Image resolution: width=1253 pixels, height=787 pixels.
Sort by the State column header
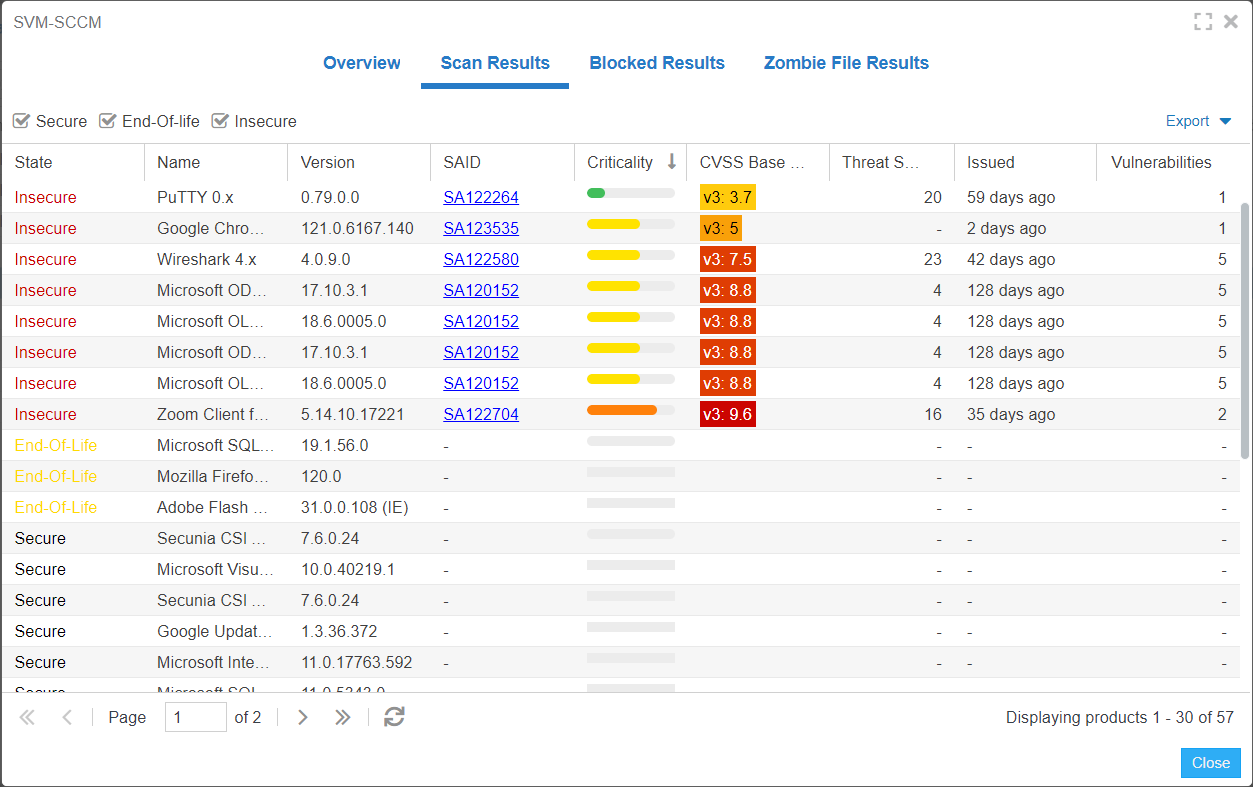click(34, 162)
